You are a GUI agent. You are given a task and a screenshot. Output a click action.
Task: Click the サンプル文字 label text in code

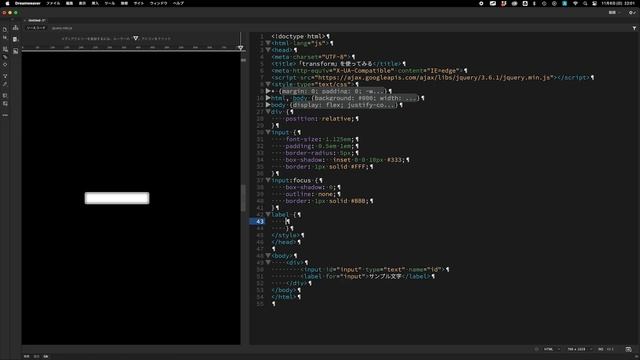385,276
